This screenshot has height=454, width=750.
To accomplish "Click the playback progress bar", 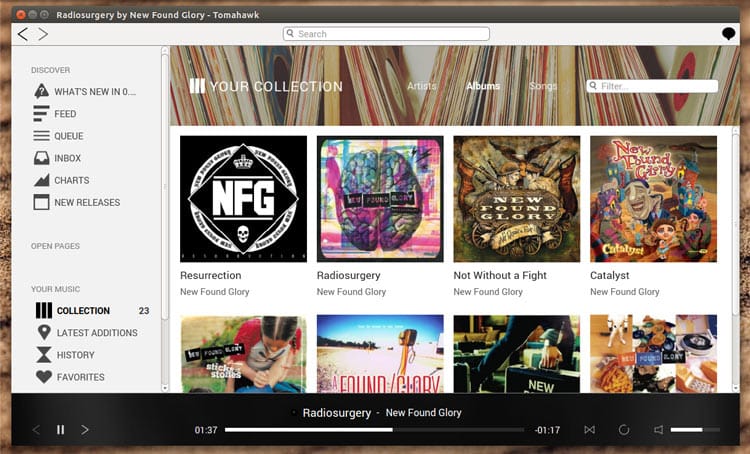I will tap(374, 430).
